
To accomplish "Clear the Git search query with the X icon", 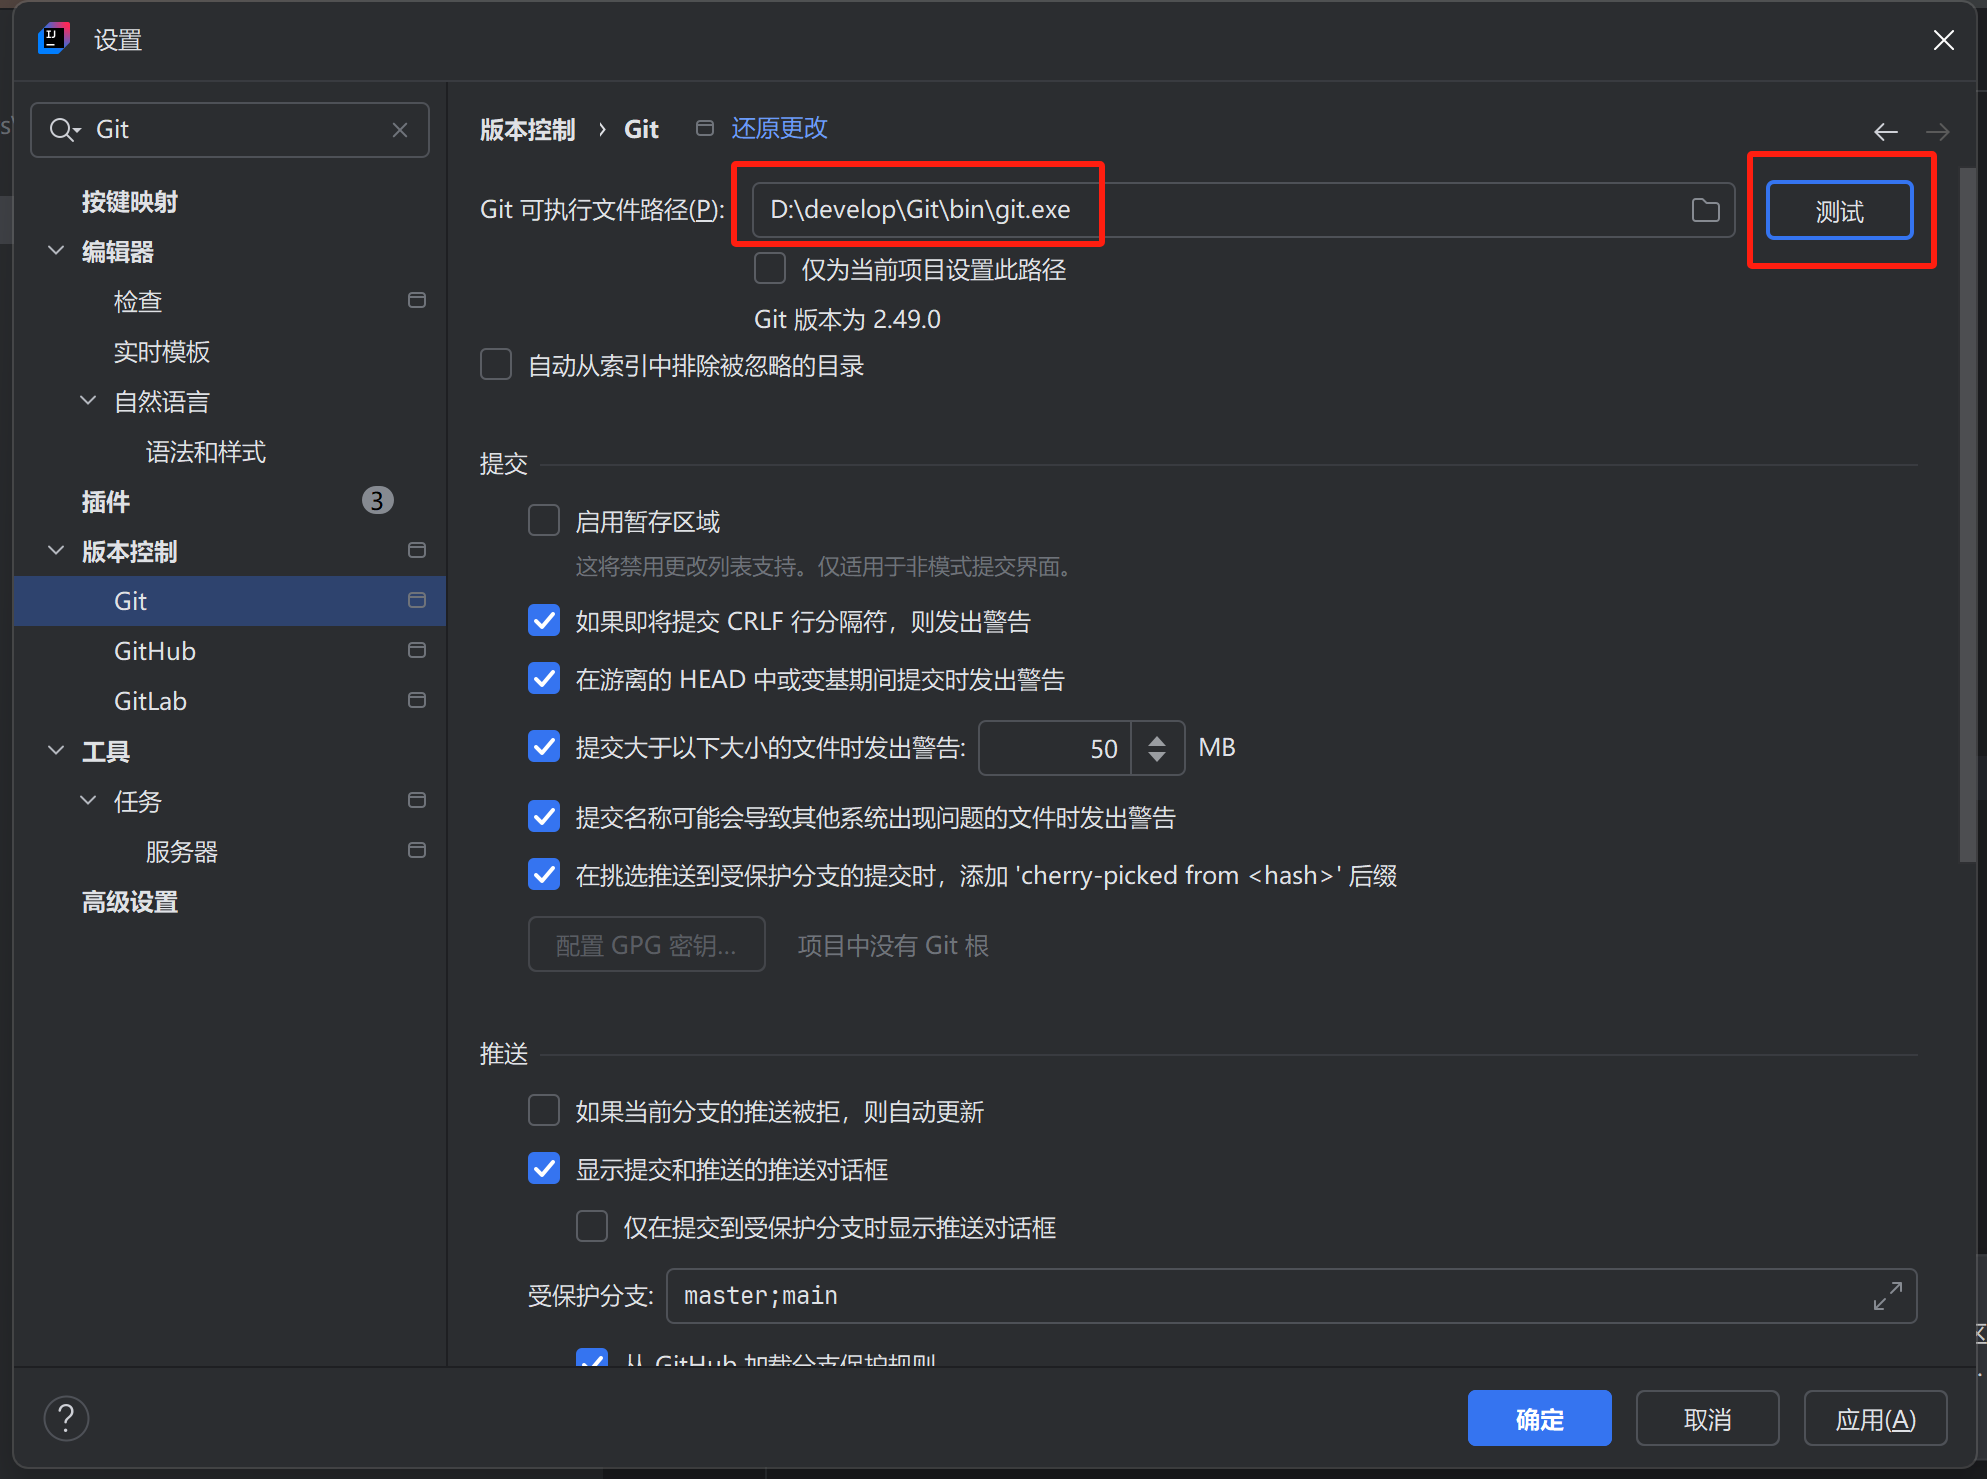I will click(400, 129).
